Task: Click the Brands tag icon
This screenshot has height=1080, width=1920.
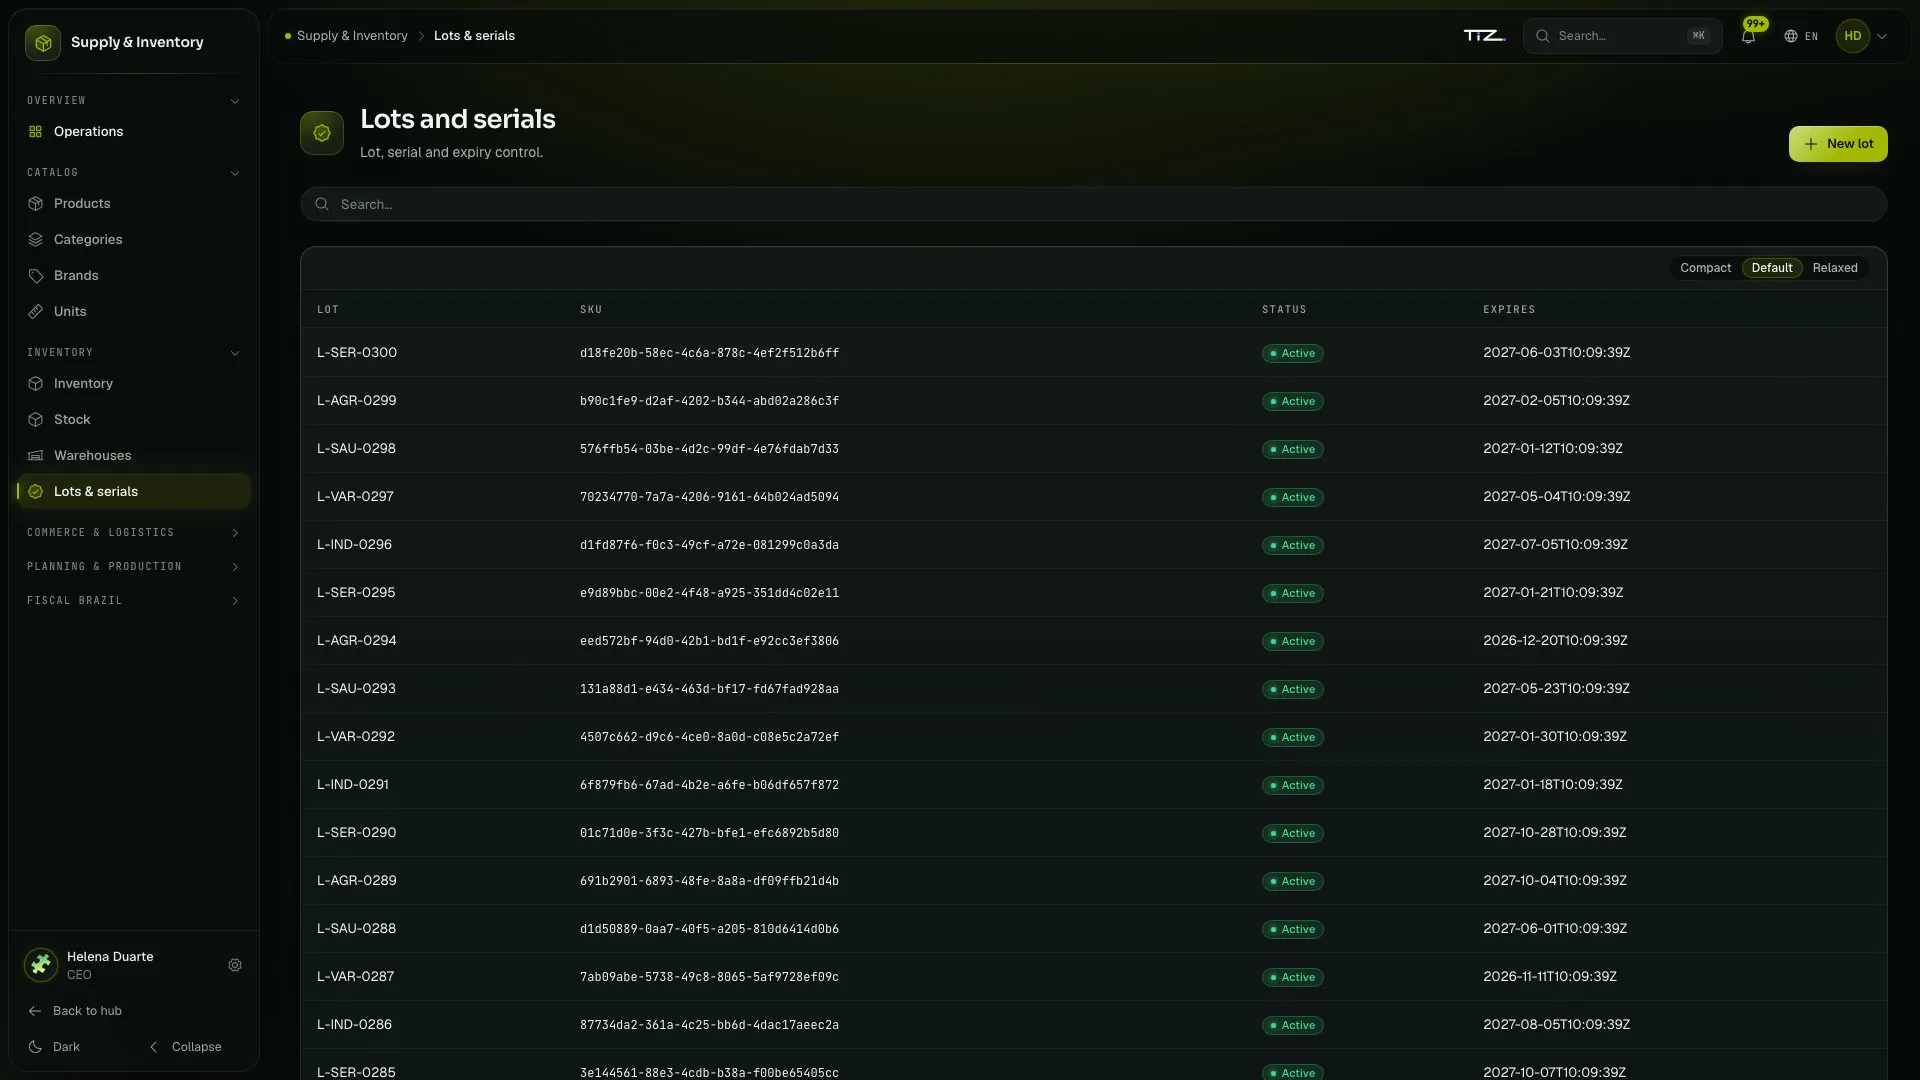Action: 36,276
